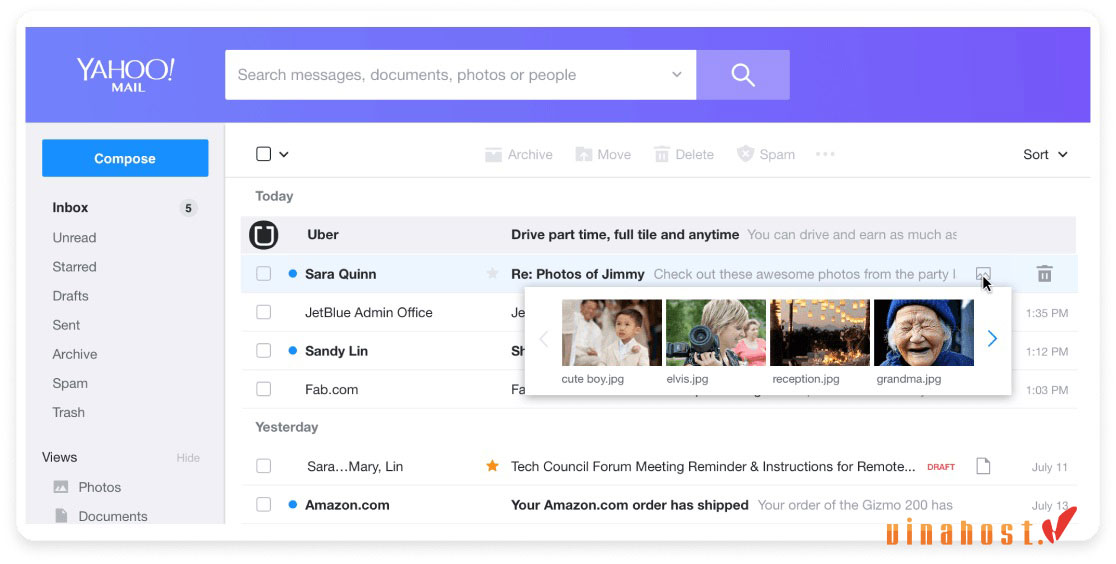Hide the Views section
Screen dimensions: 1116x564
(188, 458)
